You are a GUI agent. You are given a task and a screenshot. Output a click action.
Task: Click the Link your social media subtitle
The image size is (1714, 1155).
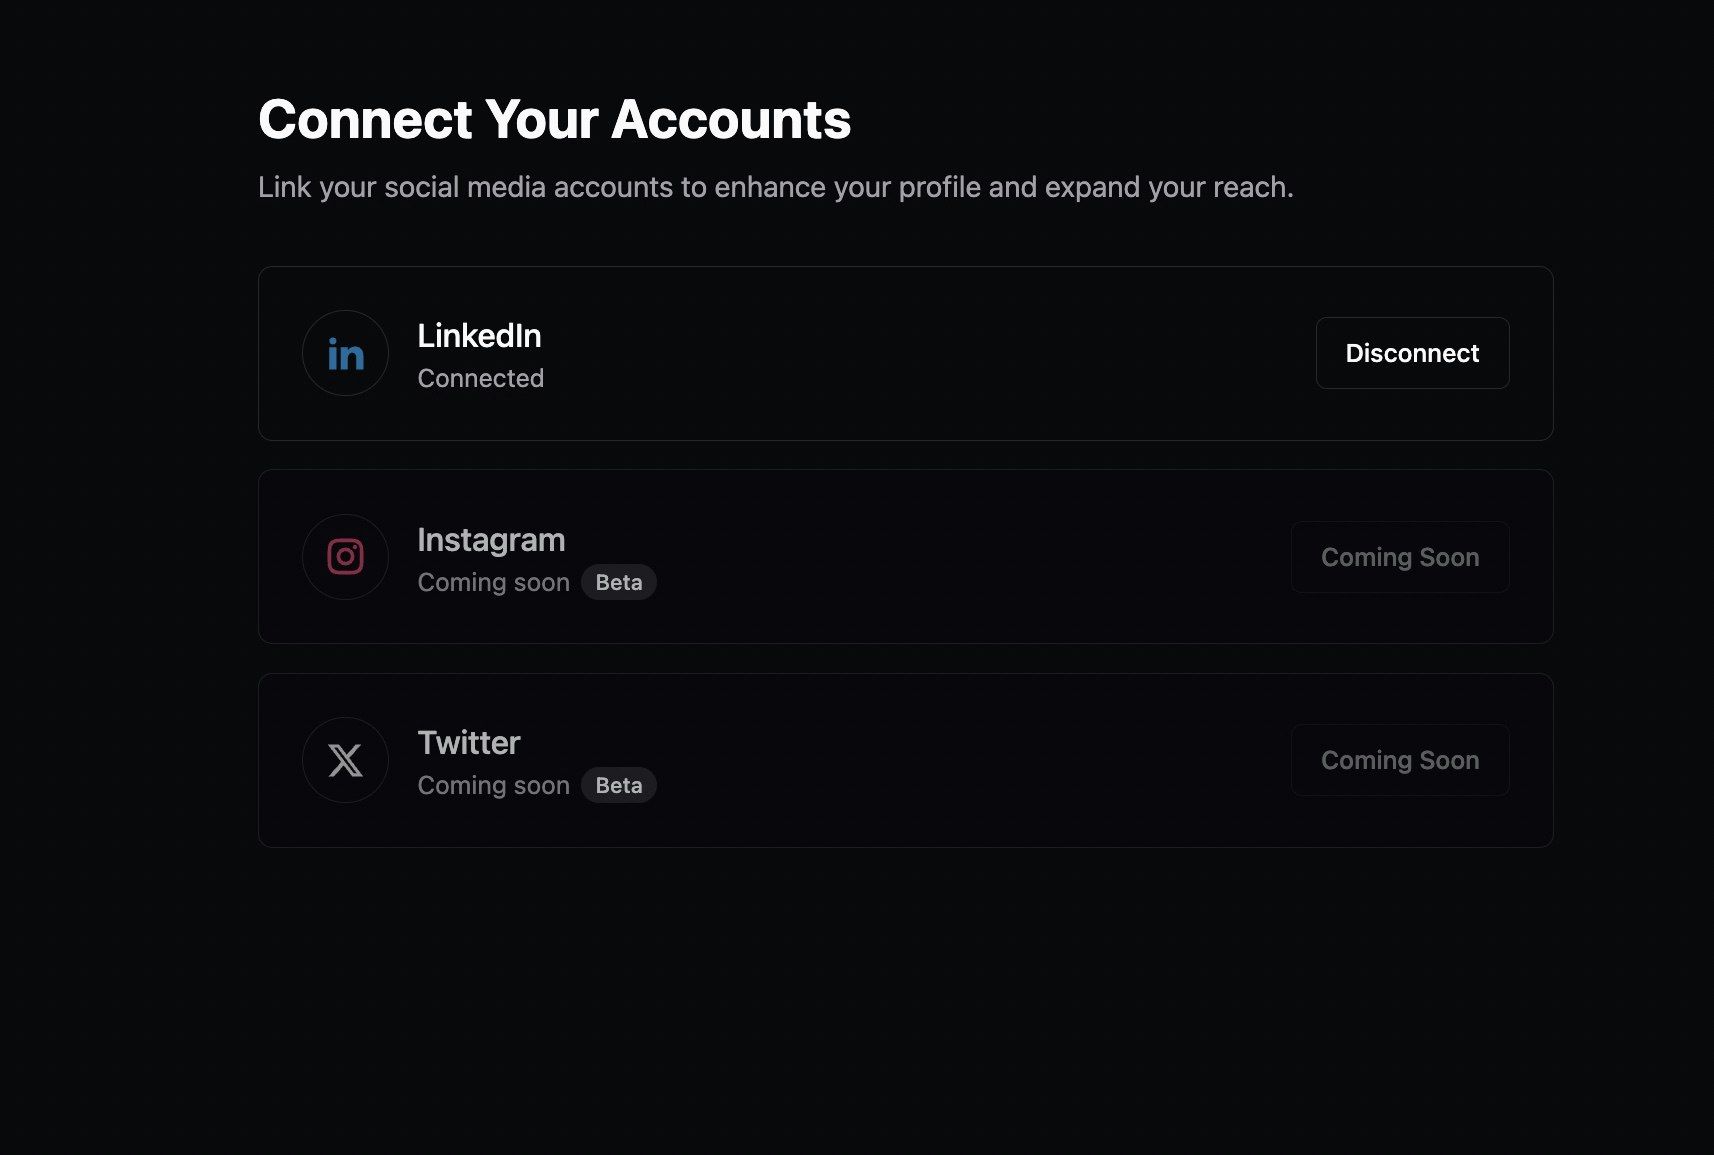click(x=776, y=187)
